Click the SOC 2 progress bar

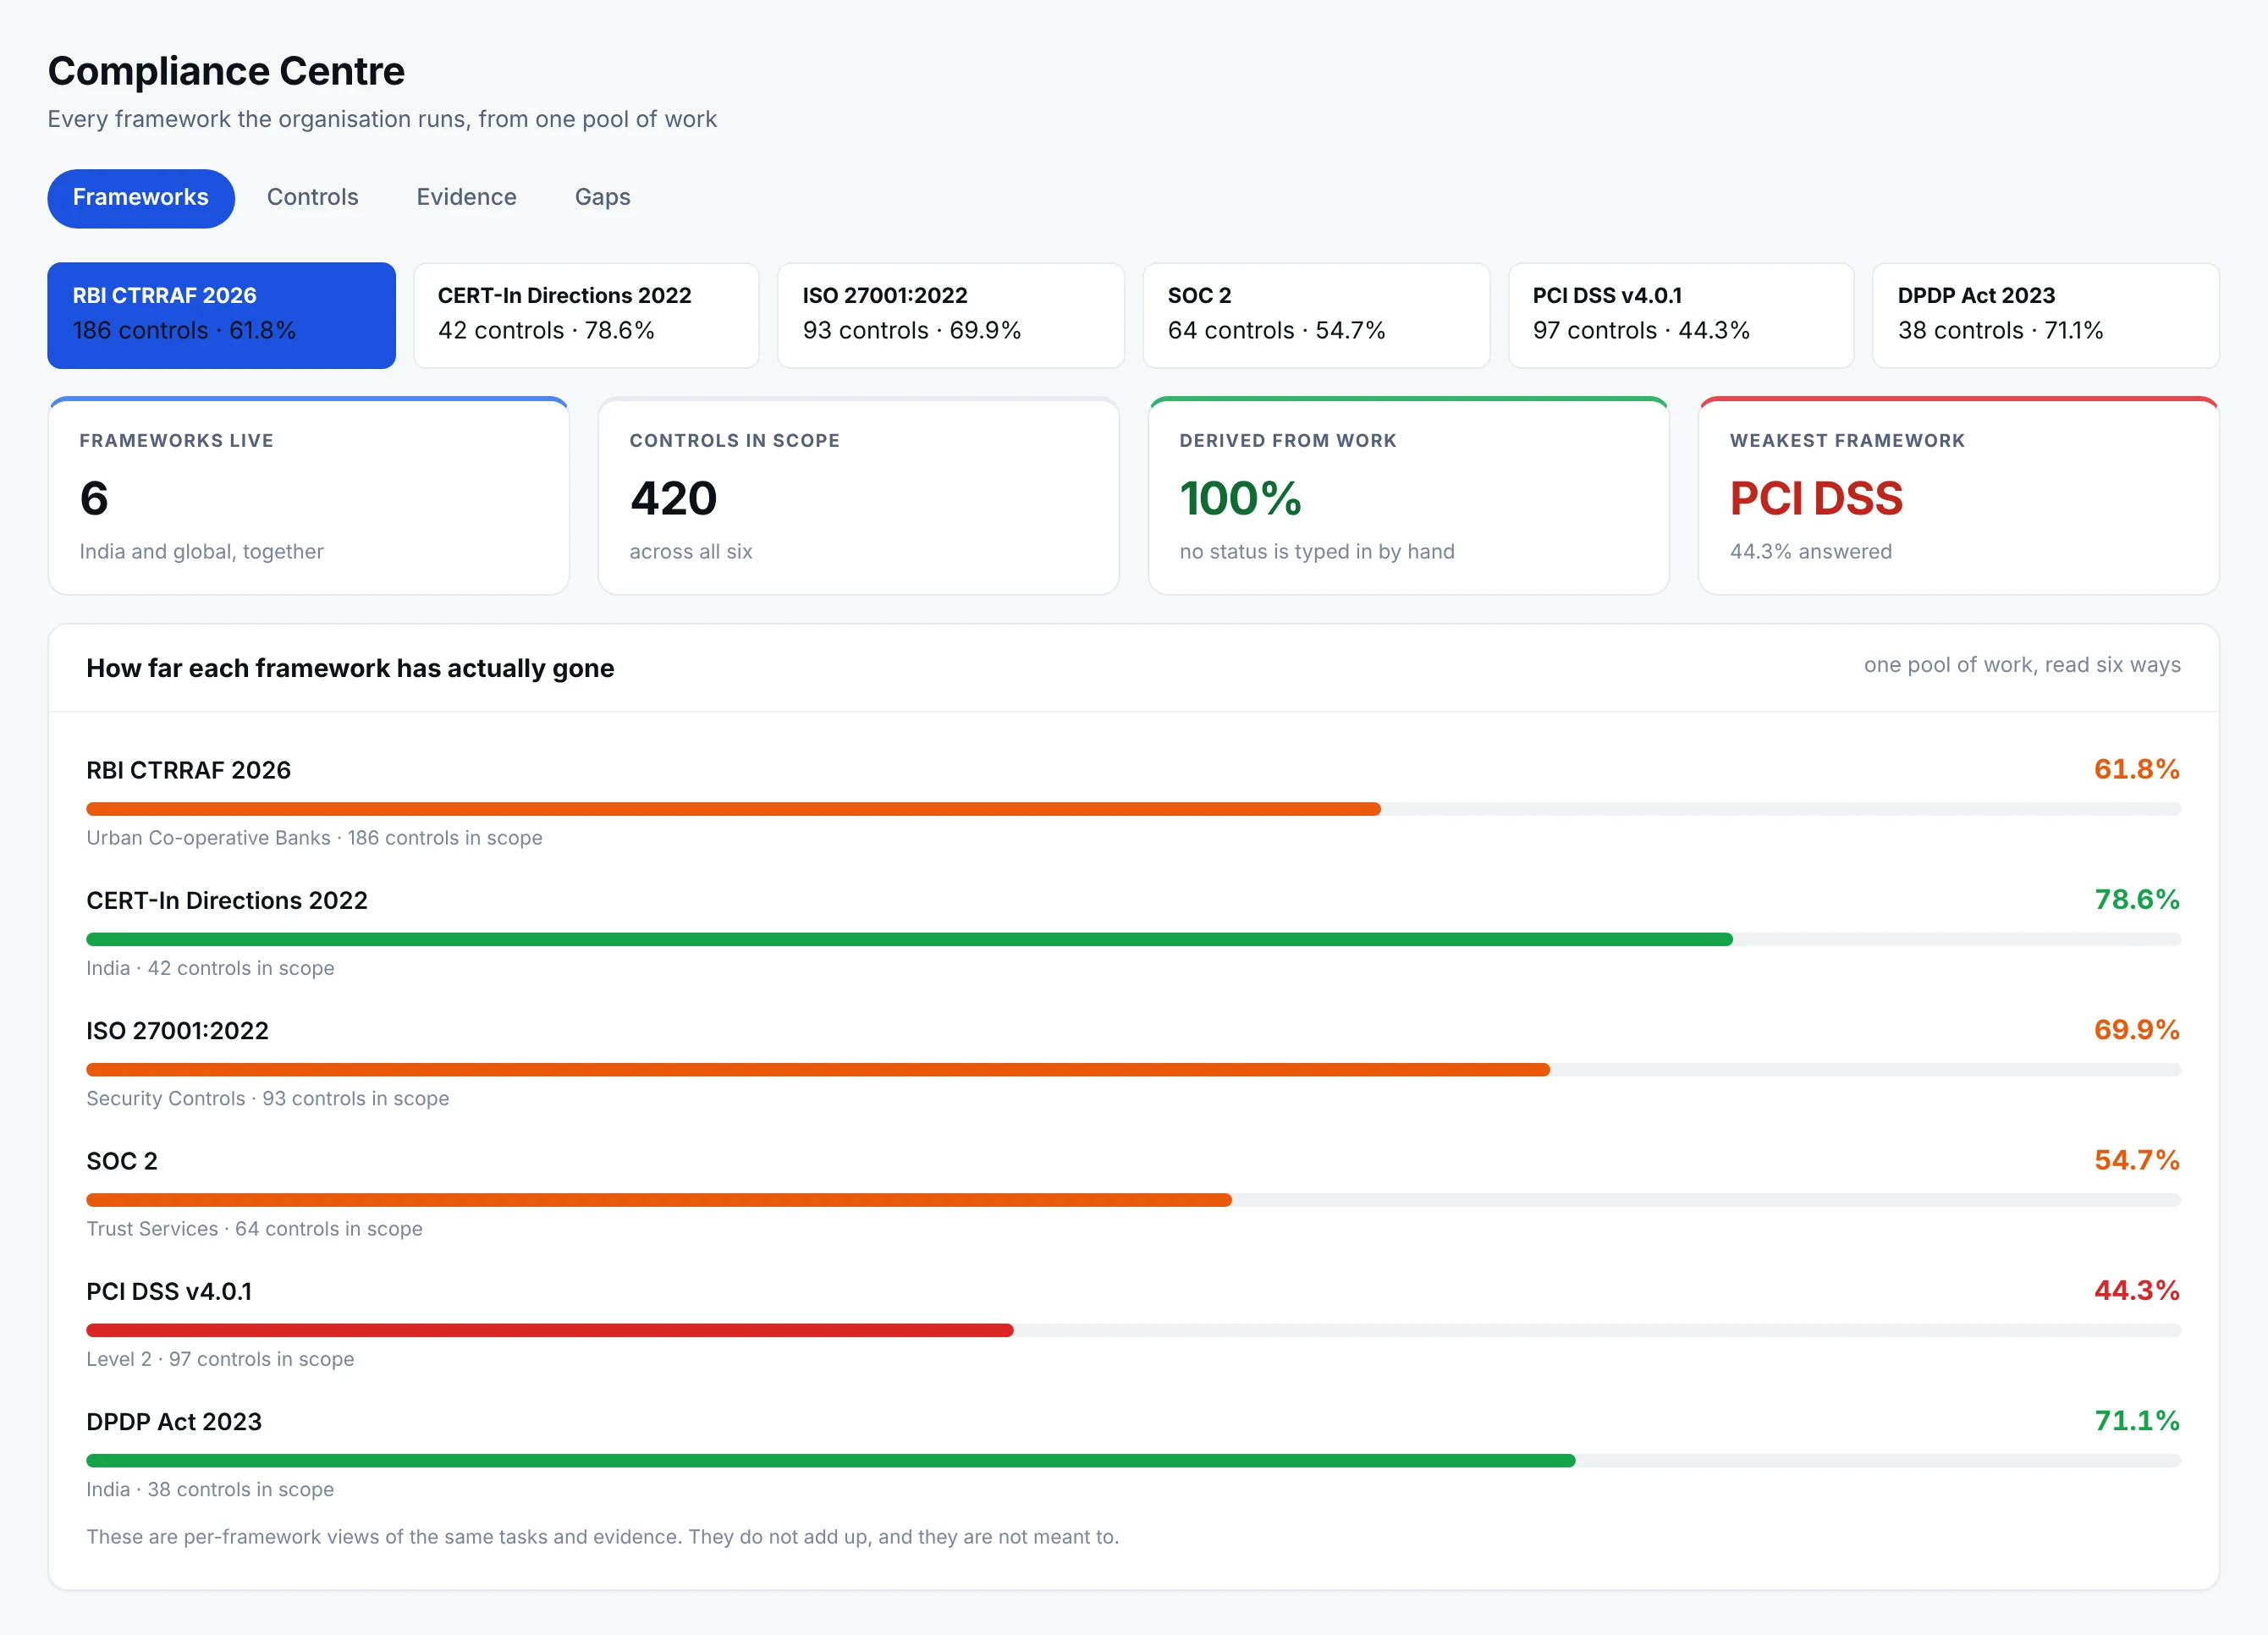(1133, 1200)
